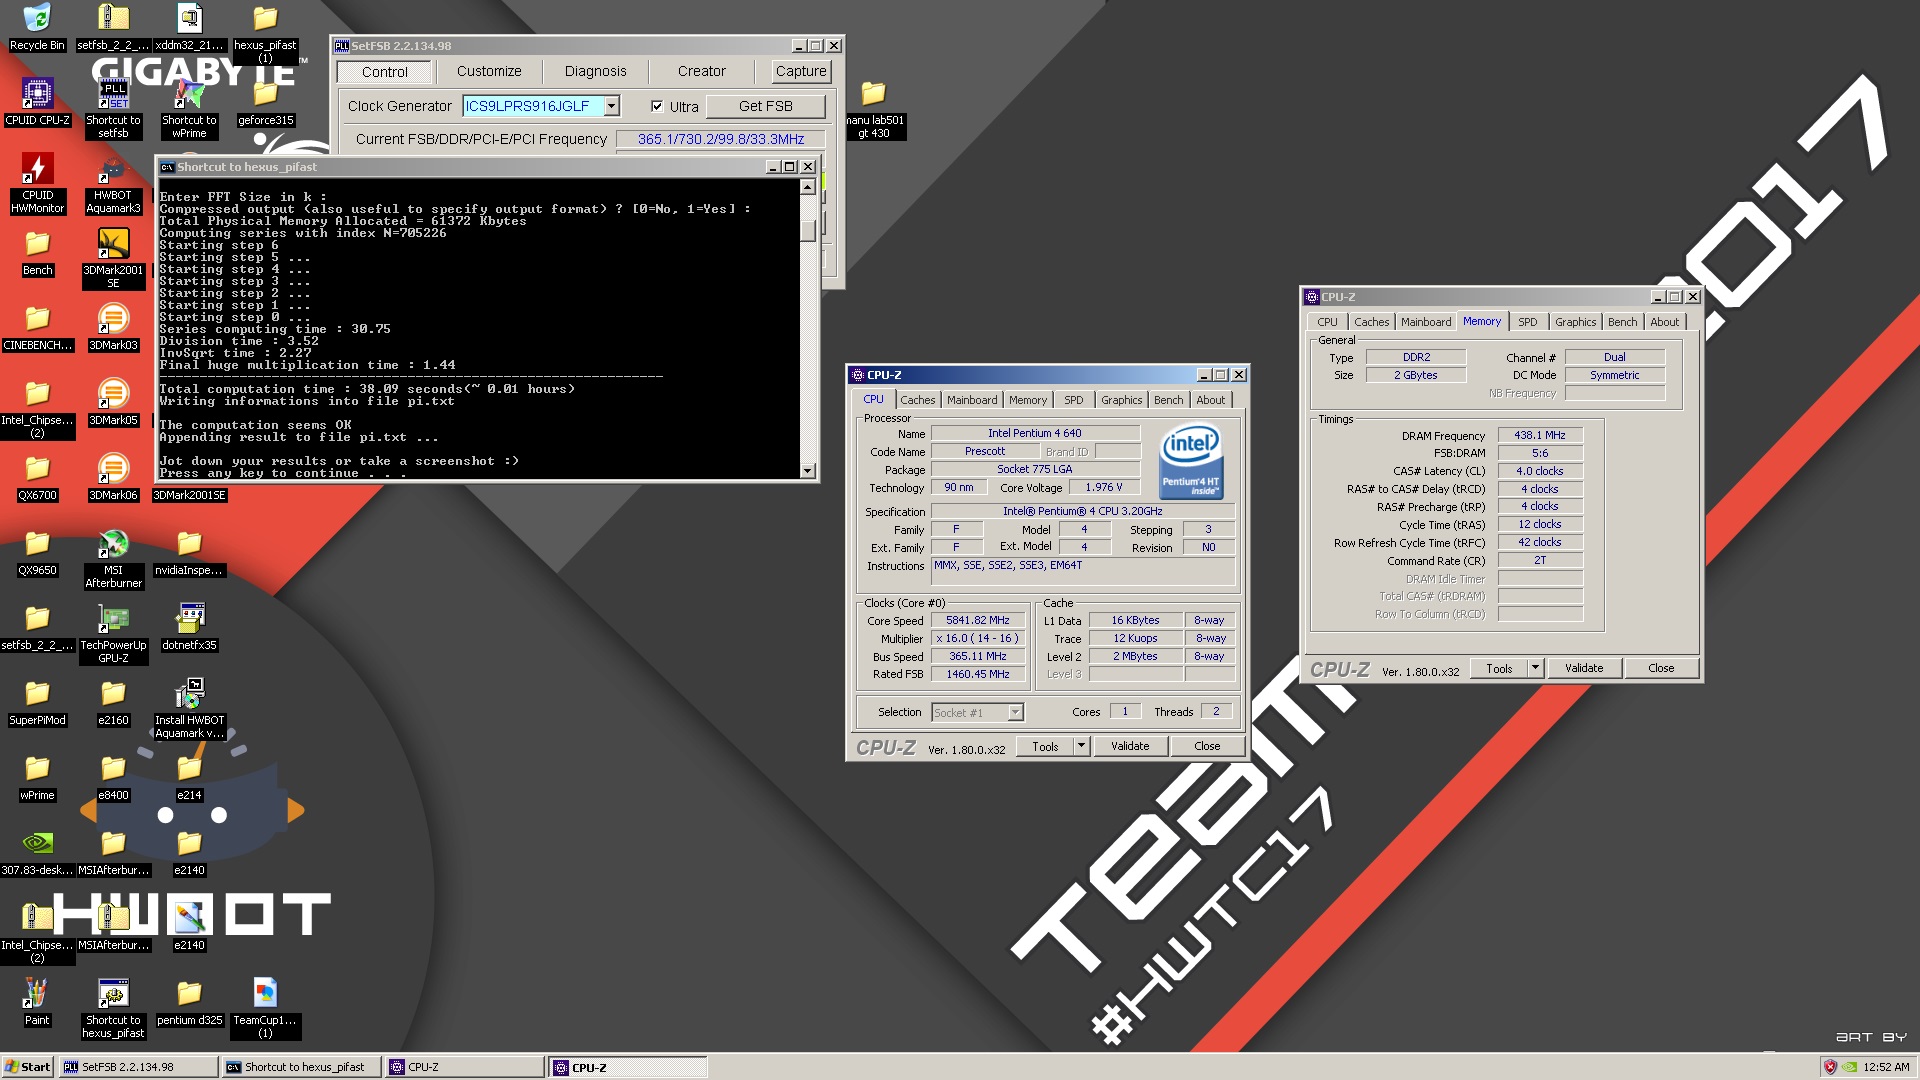Open SPD tab in Memory CPU-Z window
The height and width of the screenshot is (1080, 1920).
1527,322
